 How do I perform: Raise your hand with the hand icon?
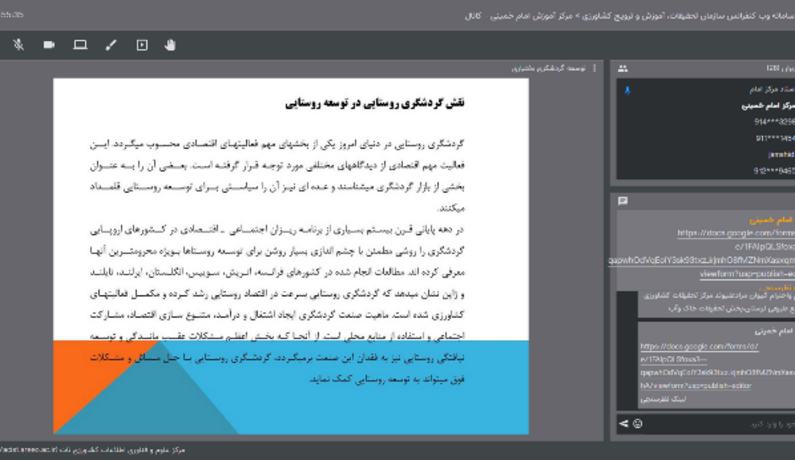(170, 45)
